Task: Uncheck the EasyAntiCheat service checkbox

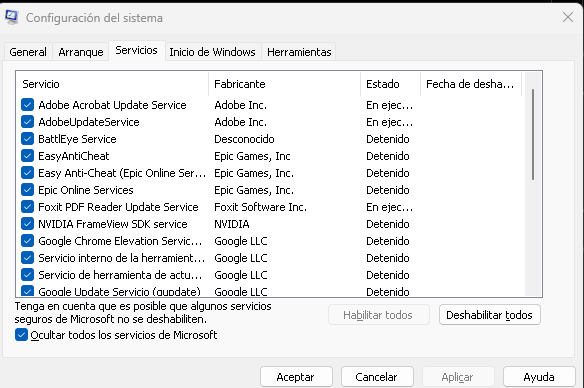Action: click(28, 156)
